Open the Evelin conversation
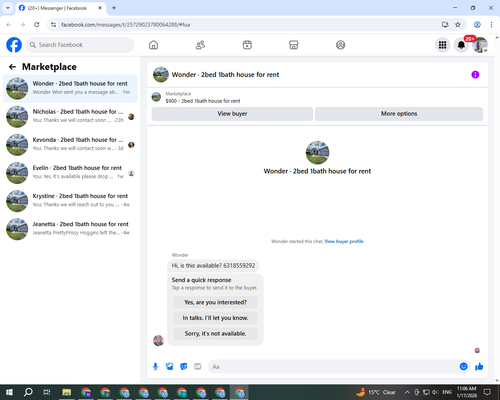This screenshot has height=400, width=500. click(70, 173)
